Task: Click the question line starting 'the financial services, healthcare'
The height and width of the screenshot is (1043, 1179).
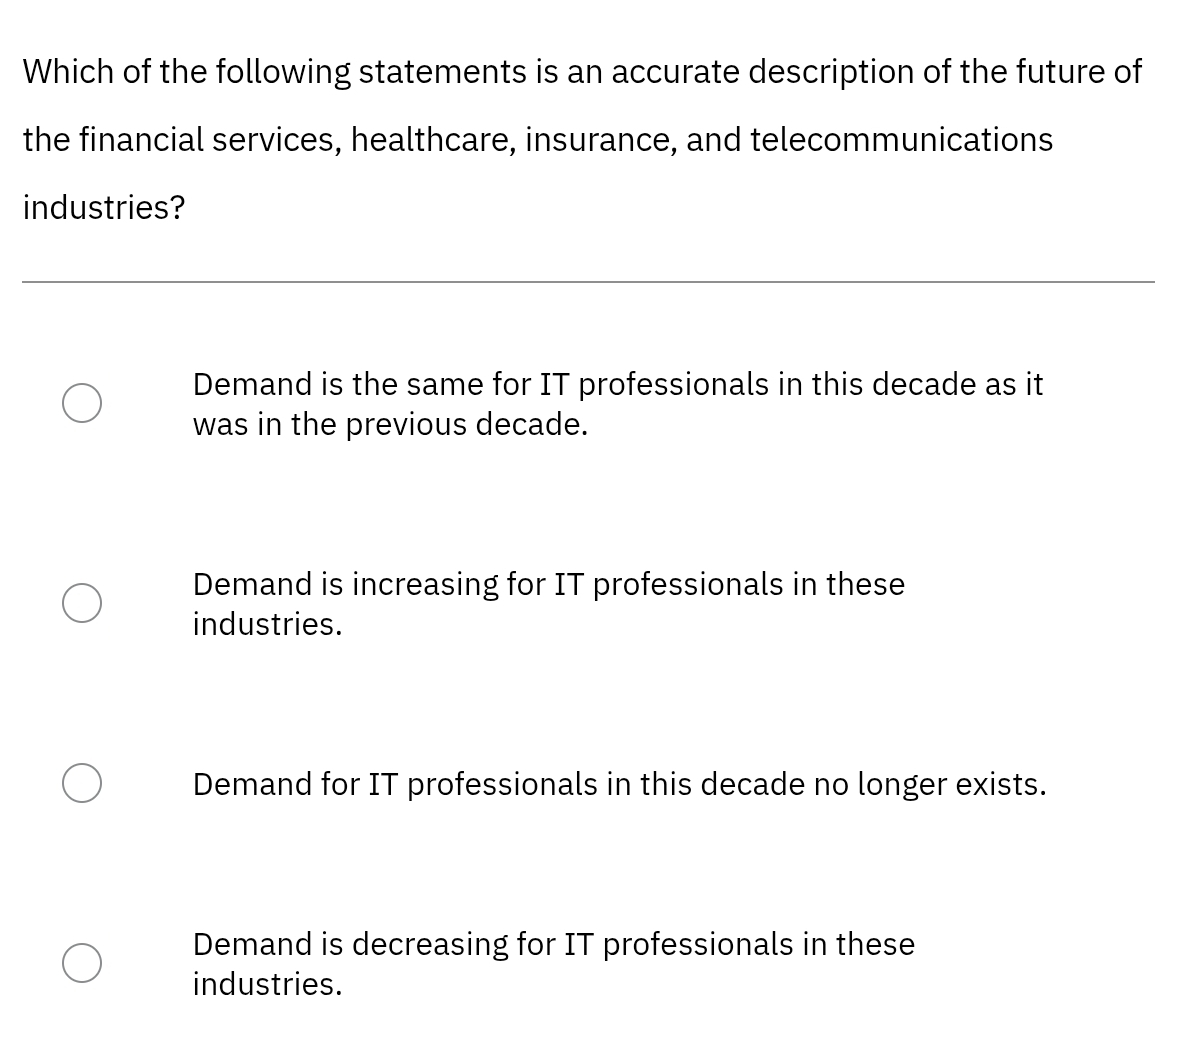Action: click(537, 140)
